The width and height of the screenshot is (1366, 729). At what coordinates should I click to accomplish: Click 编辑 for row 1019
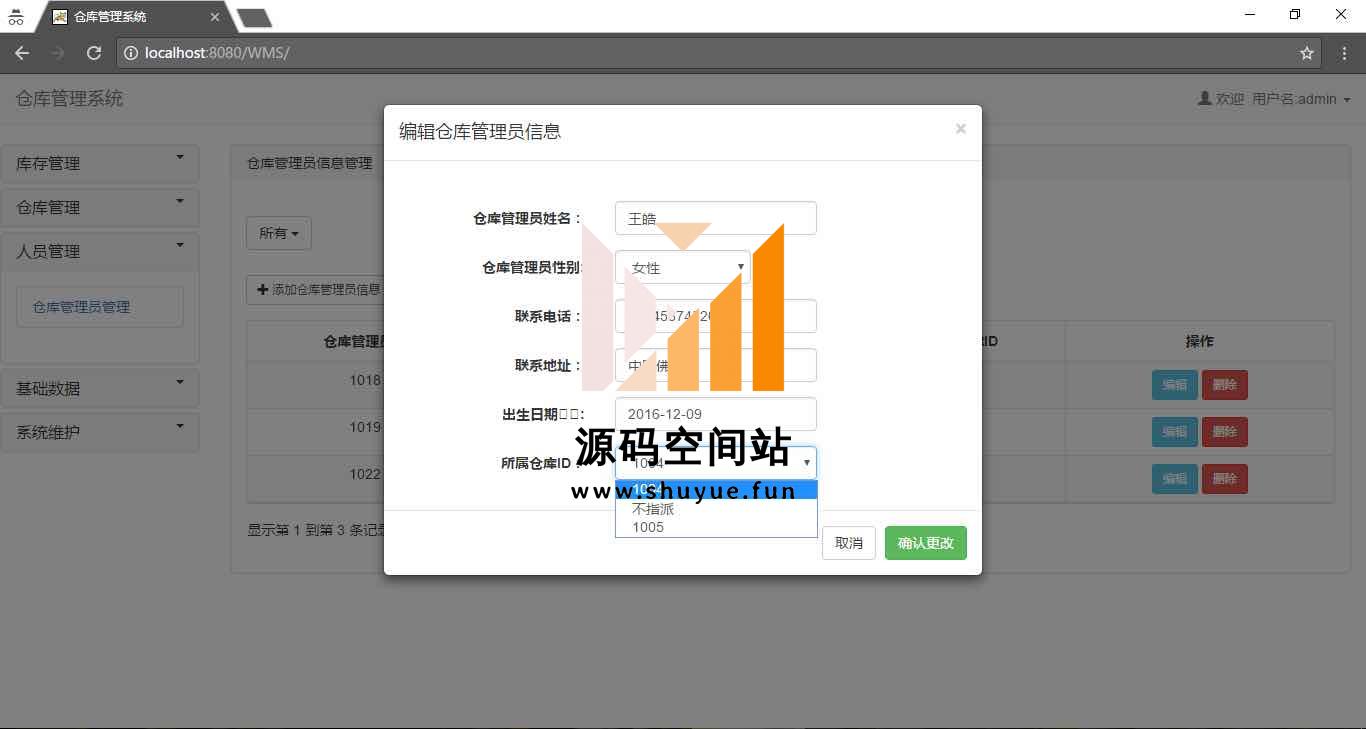1174,432
